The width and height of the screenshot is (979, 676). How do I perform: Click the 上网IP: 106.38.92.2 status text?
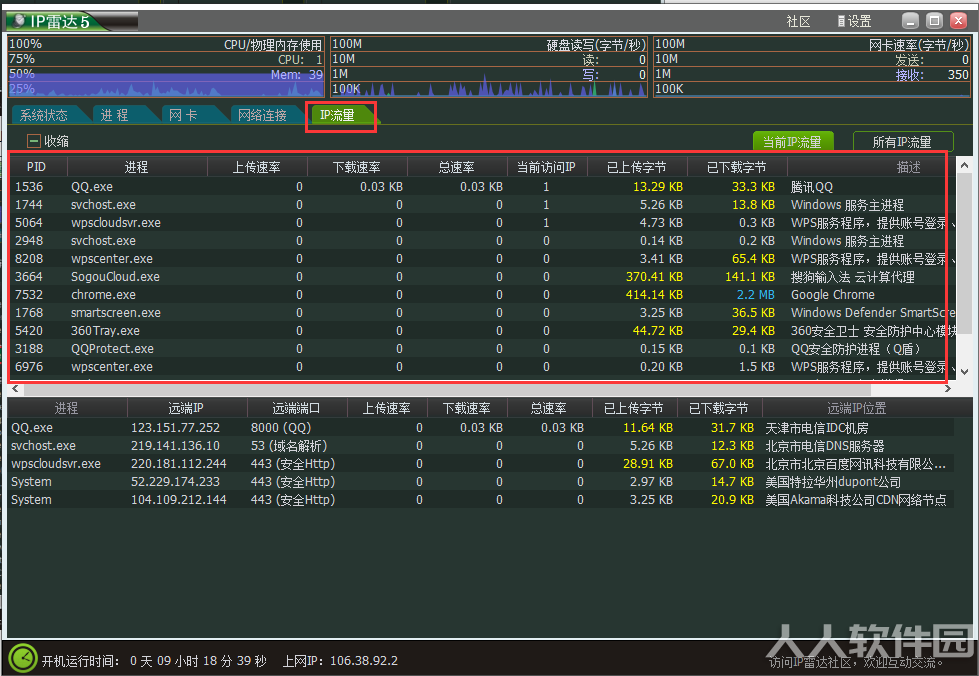pyautogui.click(x=340, y=660)
